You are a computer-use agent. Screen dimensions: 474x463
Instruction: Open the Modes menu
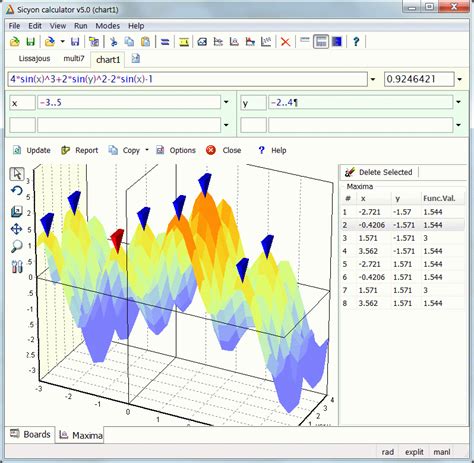point(108,26)
